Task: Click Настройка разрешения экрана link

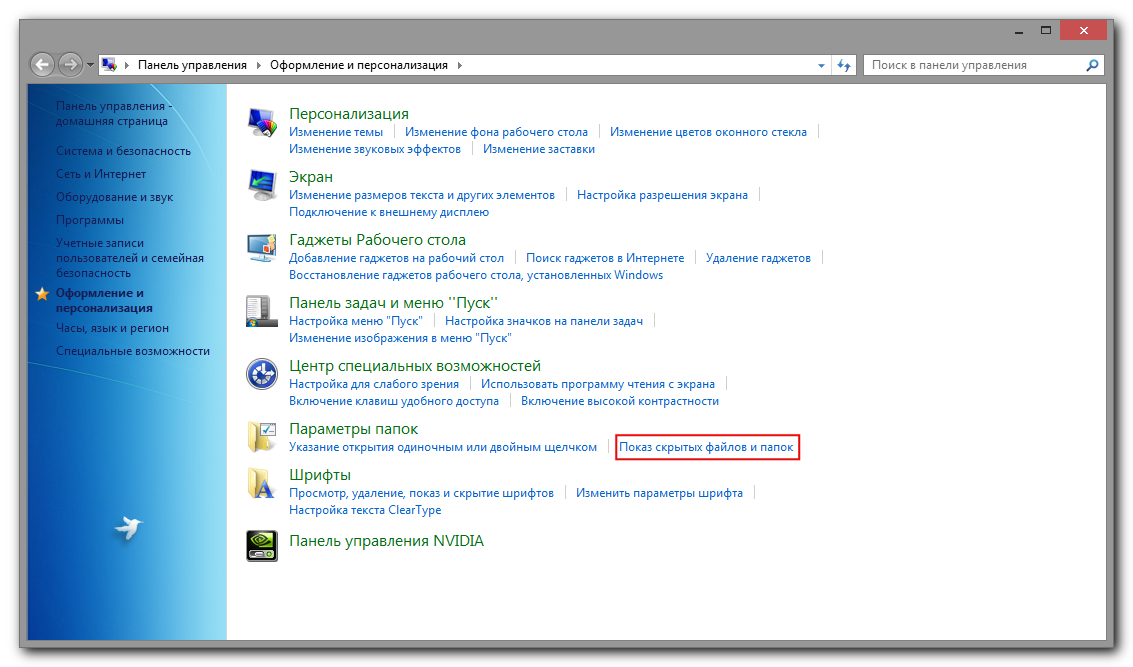Action: tap(663, 195)
